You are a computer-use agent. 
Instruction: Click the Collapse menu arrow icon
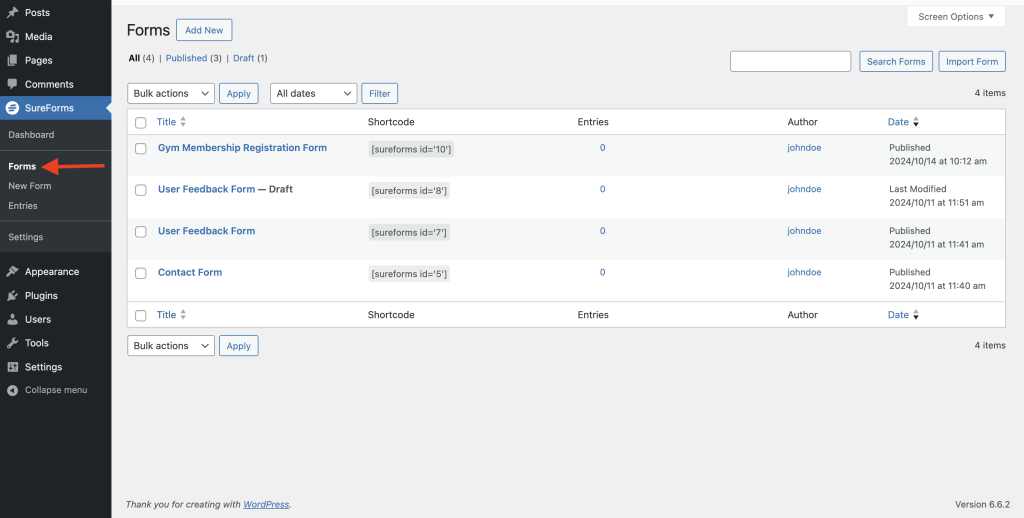pyautogui.click(x=12, y=390)
